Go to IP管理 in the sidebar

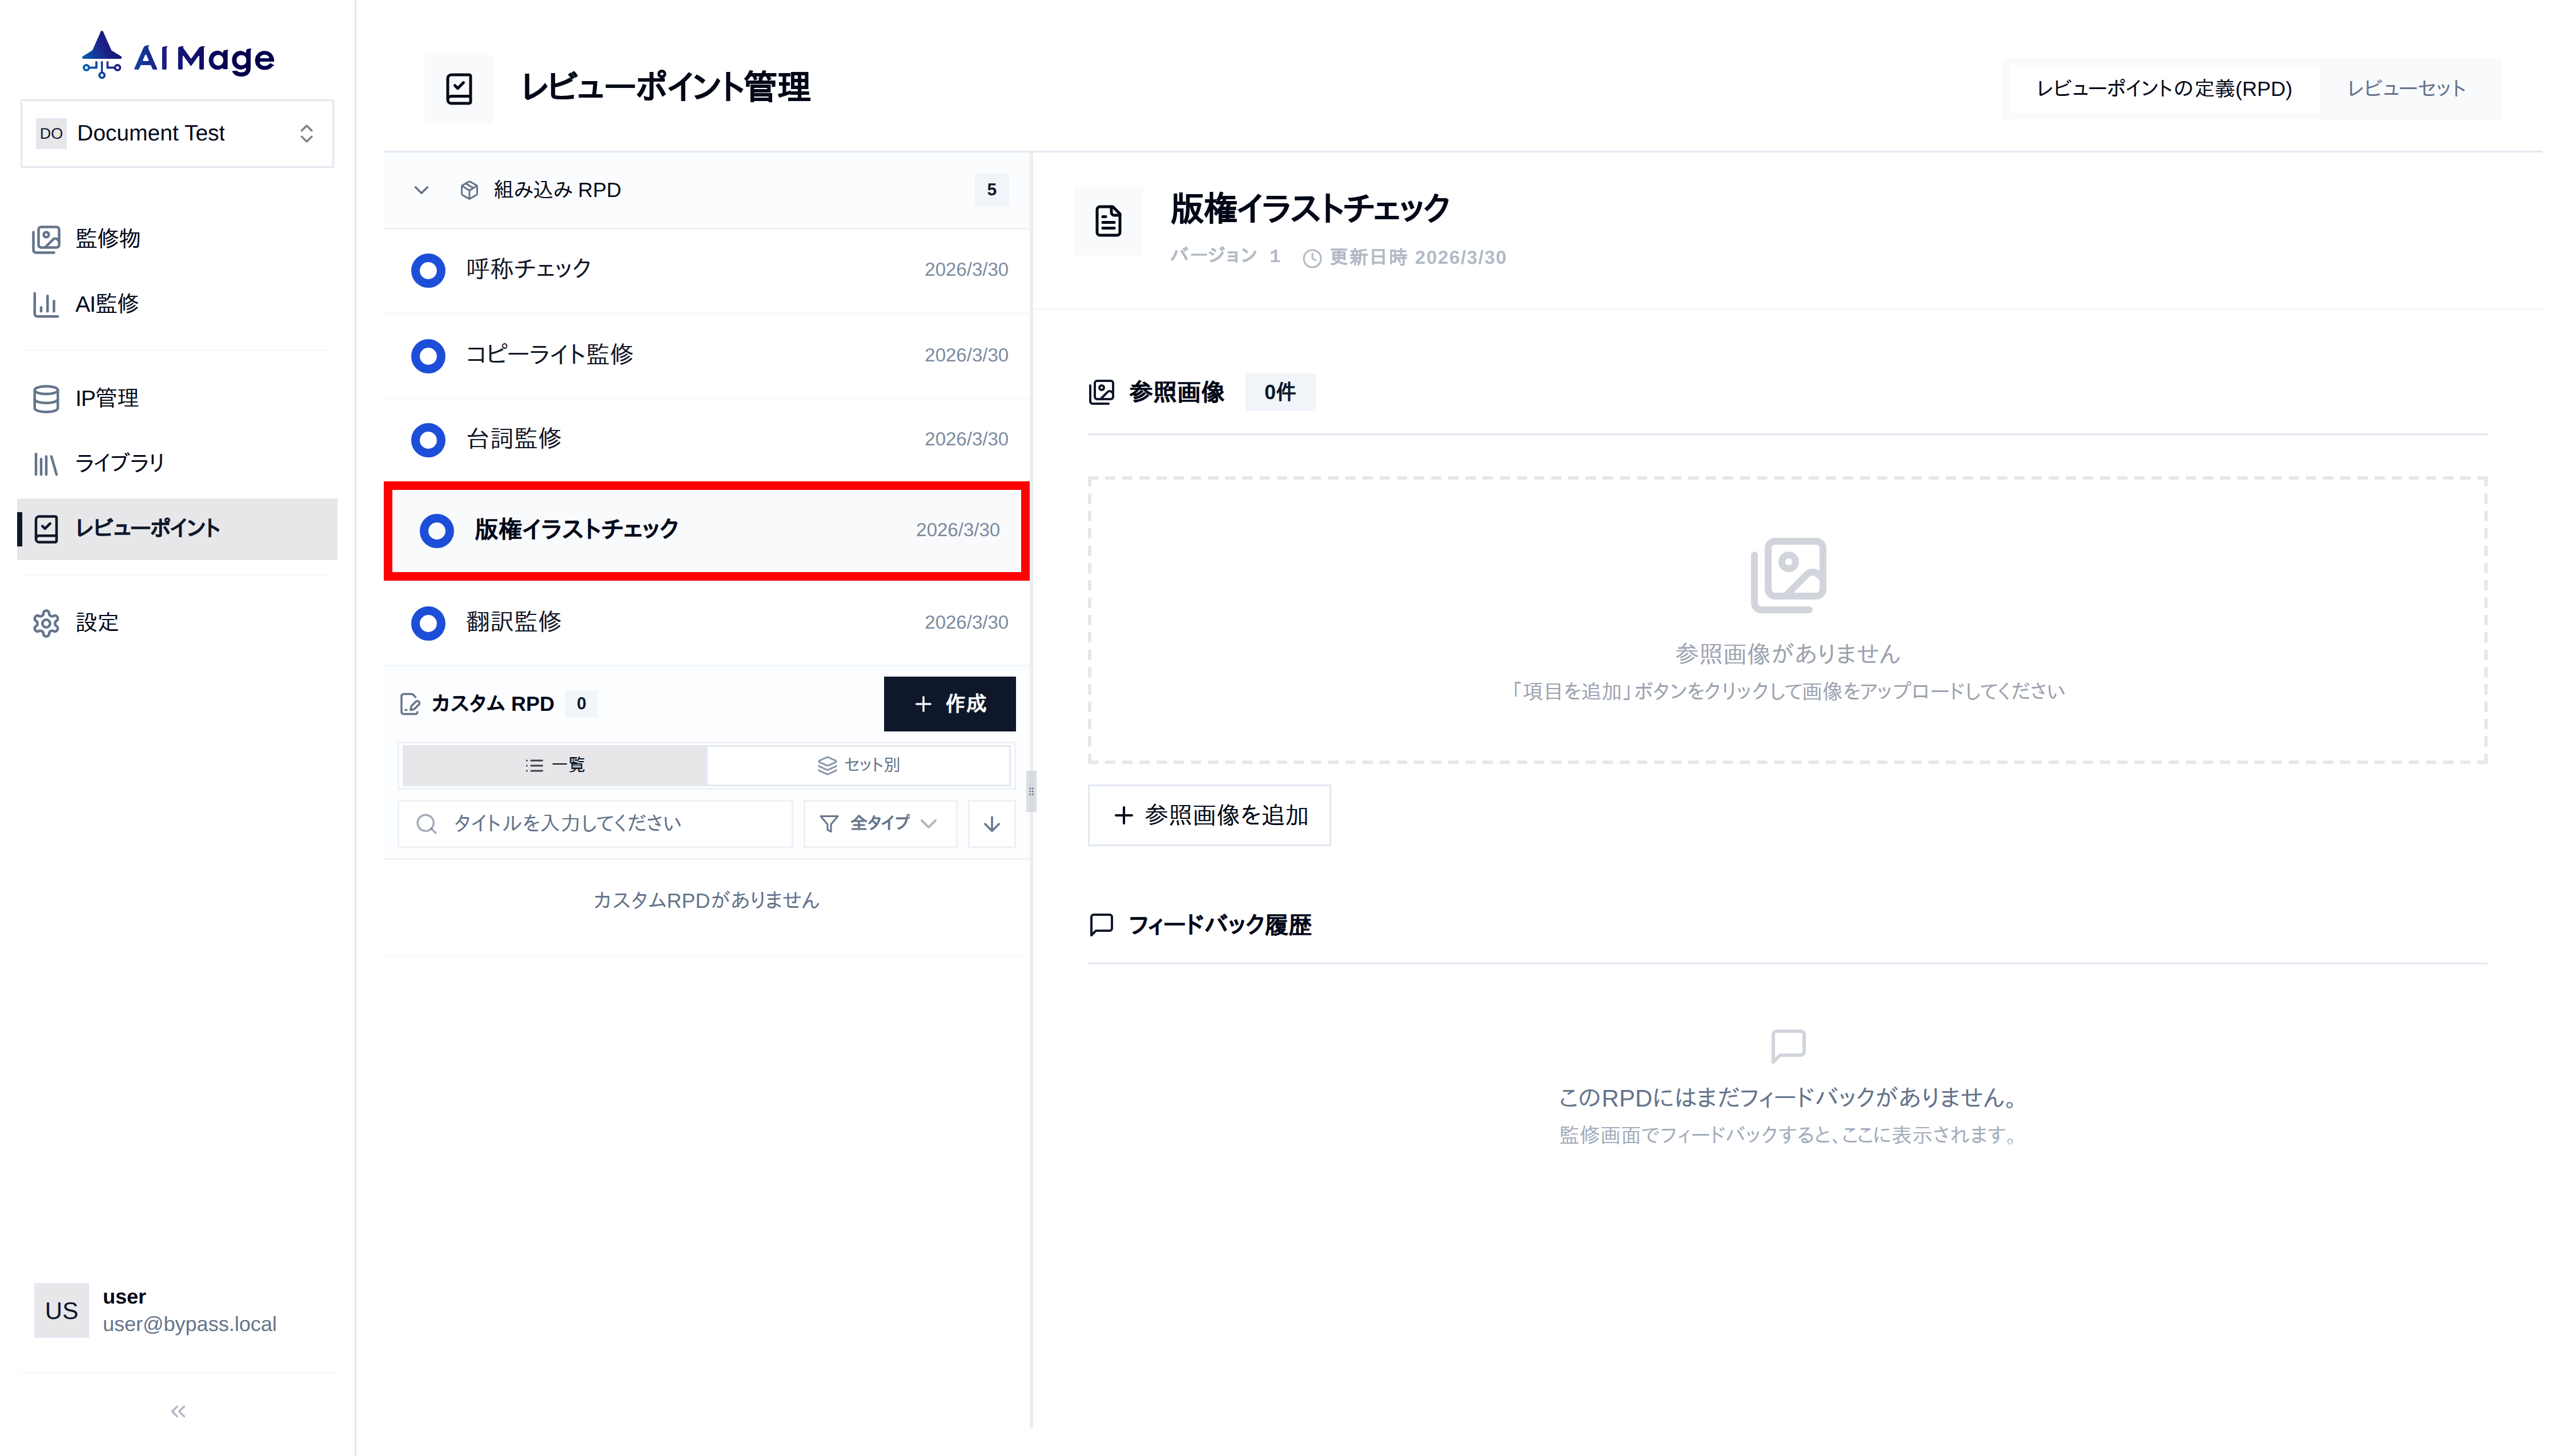click(177, 398)
